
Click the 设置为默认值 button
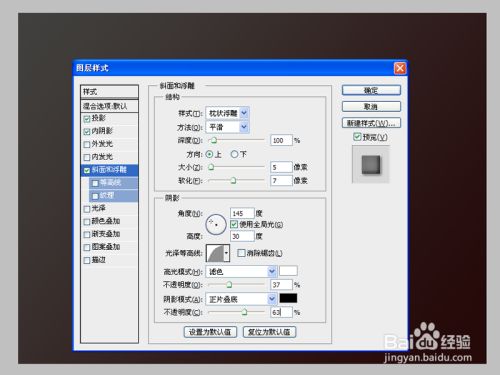coord(210,332)
